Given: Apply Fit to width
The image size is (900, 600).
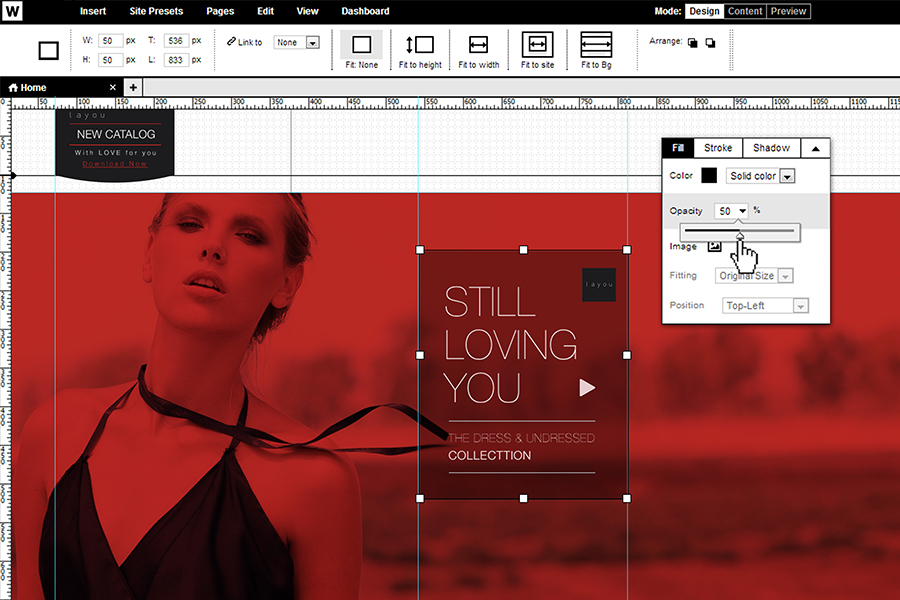Looking at the screenshot, I should [x=478, y=45].
